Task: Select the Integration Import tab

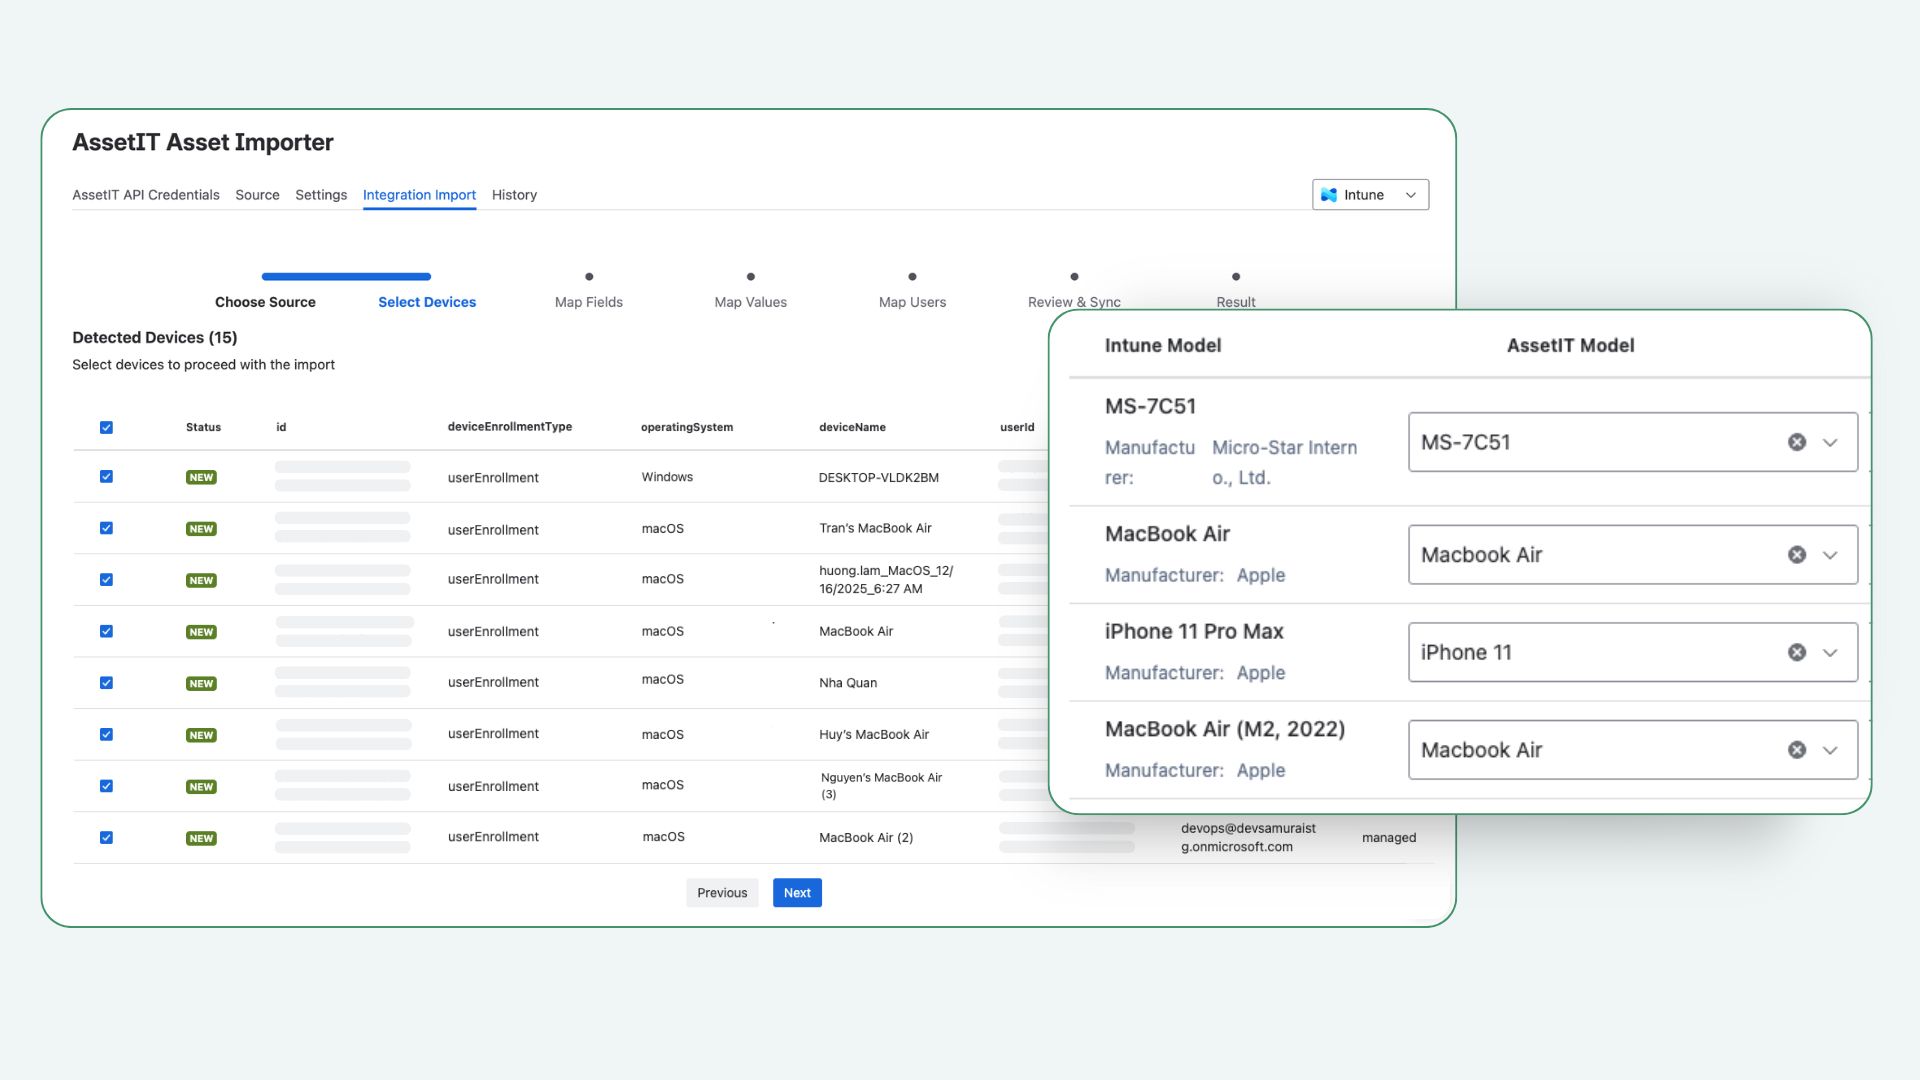Action: coord(419,195)
